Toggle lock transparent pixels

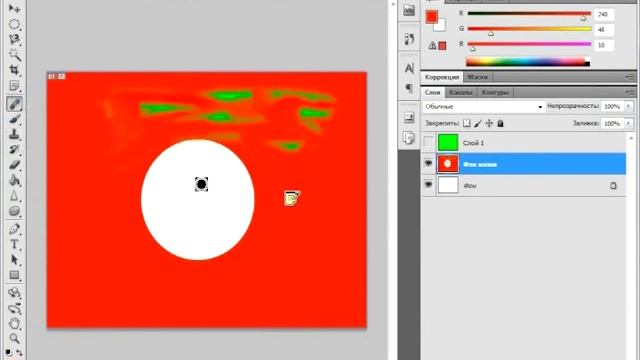coord(467,123)
